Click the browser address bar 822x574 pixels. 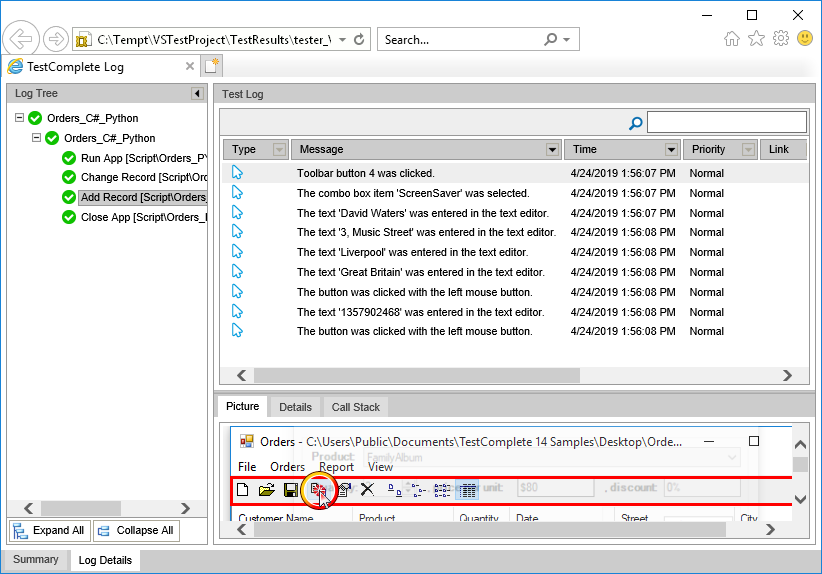(x=214, y=39)
